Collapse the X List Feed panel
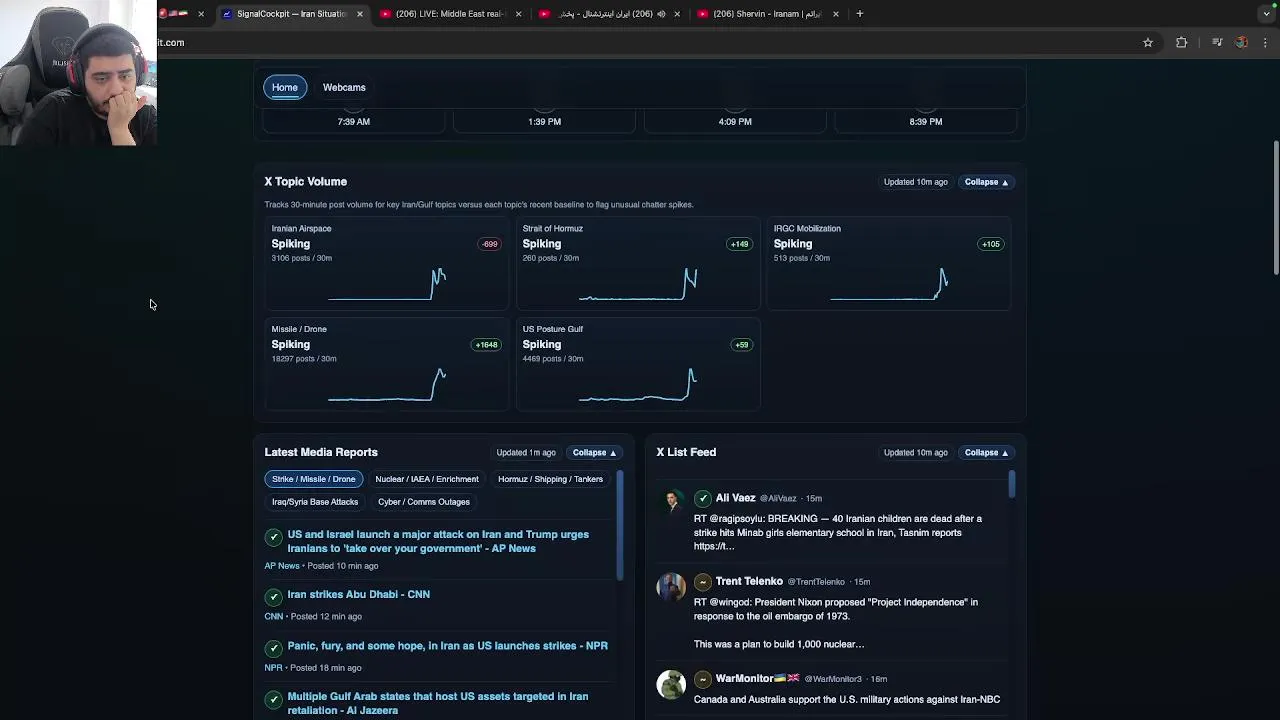Screen dimensions: 1280x720 [x=986, y=453]
